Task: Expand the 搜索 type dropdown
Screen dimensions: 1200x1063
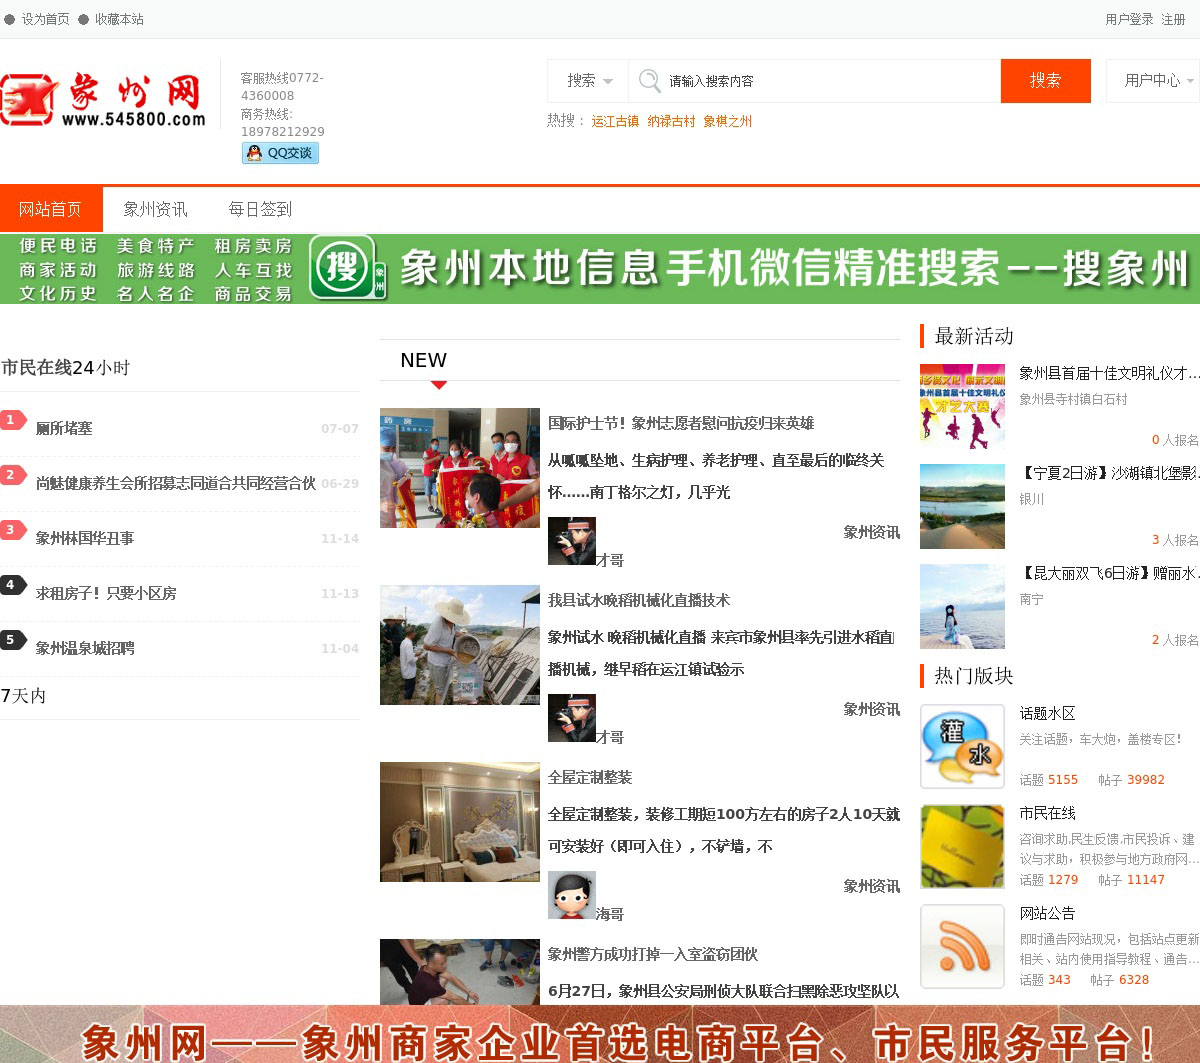Action: click(x=589, y=81)
